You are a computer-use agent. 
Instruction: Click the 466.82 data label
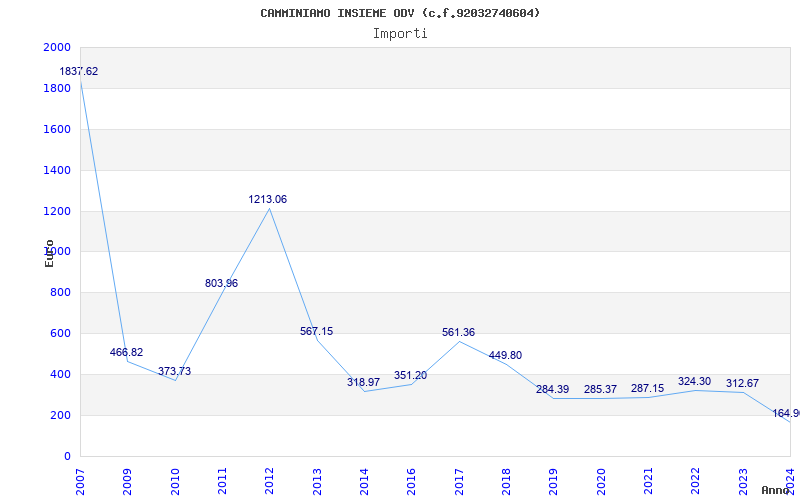(x=127, y=352)
